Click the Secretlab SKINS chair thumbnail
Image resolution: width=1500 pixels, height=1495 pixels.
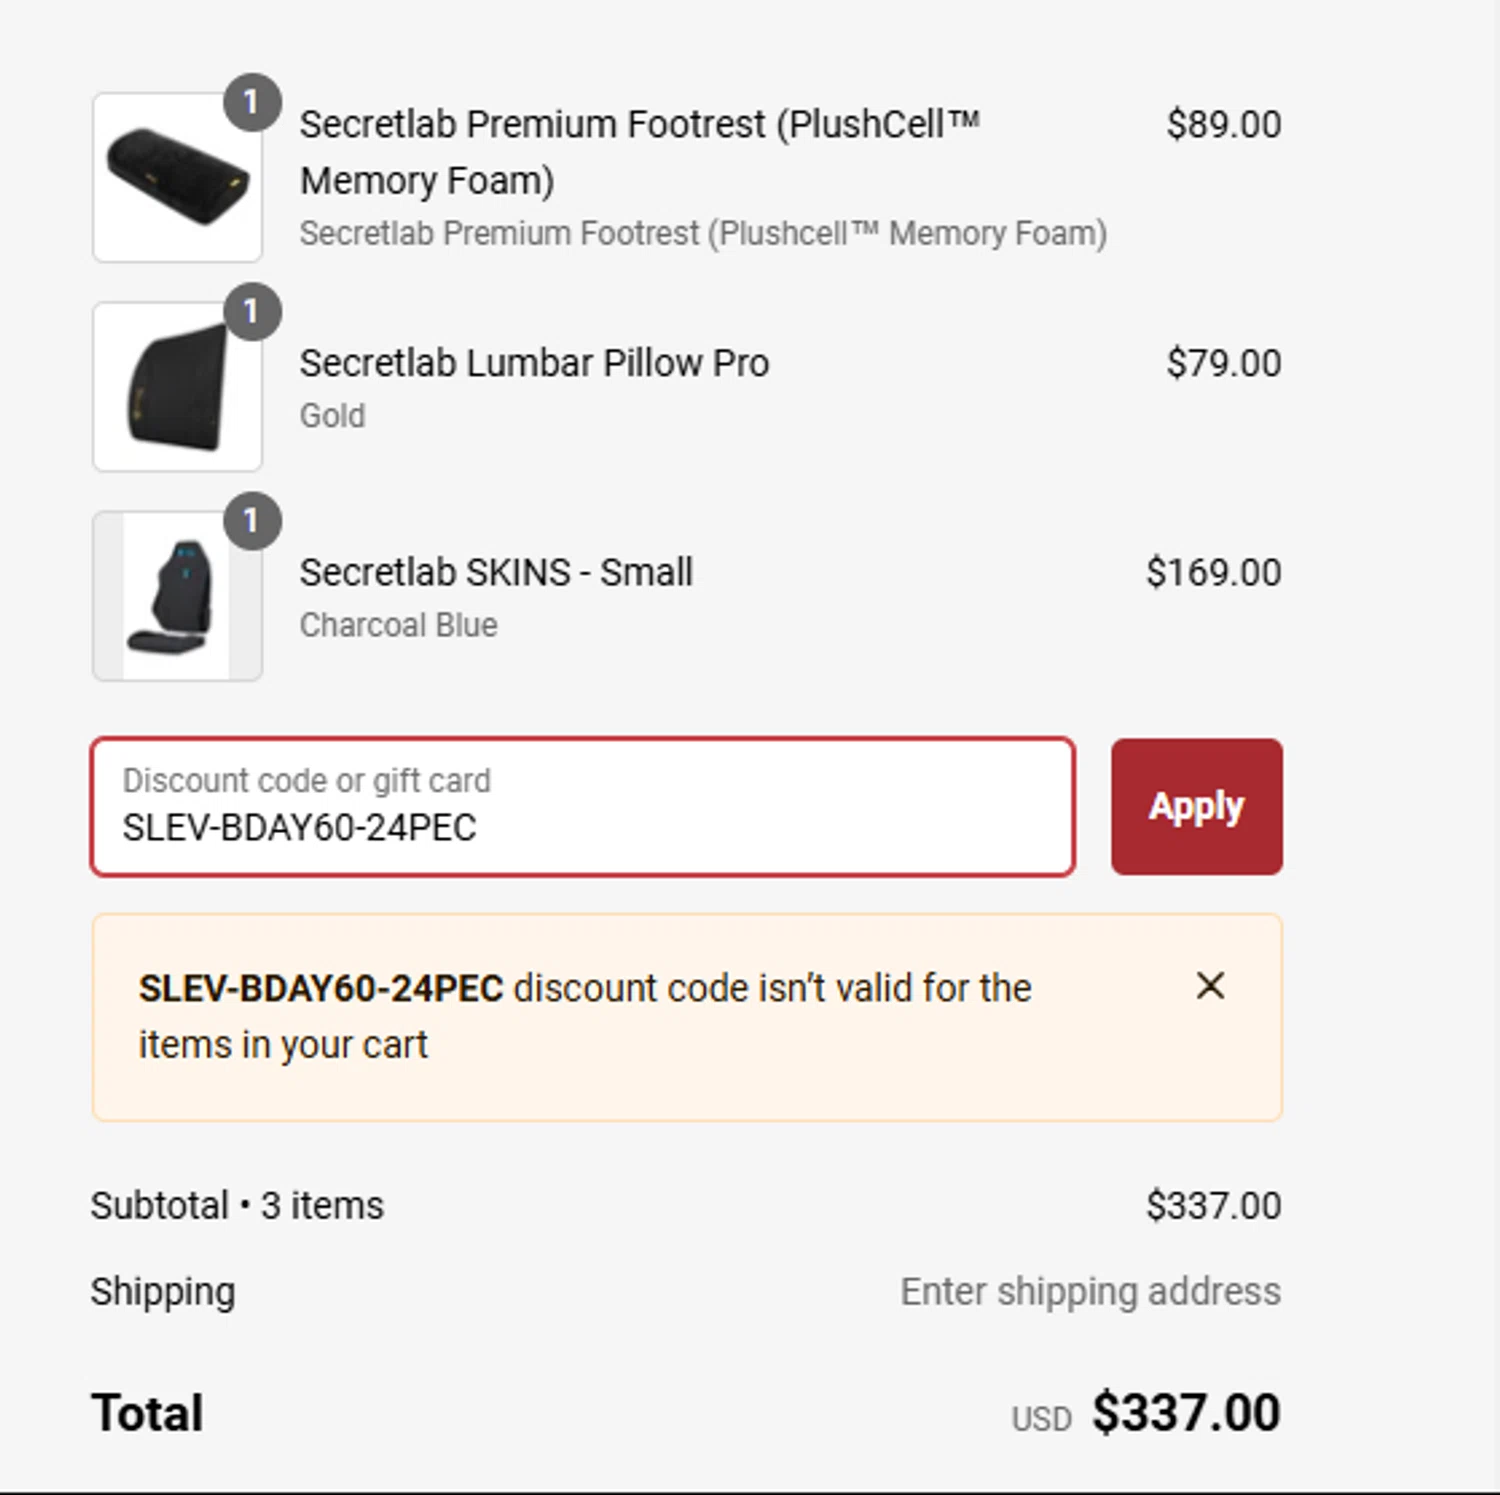click(177, 597)
